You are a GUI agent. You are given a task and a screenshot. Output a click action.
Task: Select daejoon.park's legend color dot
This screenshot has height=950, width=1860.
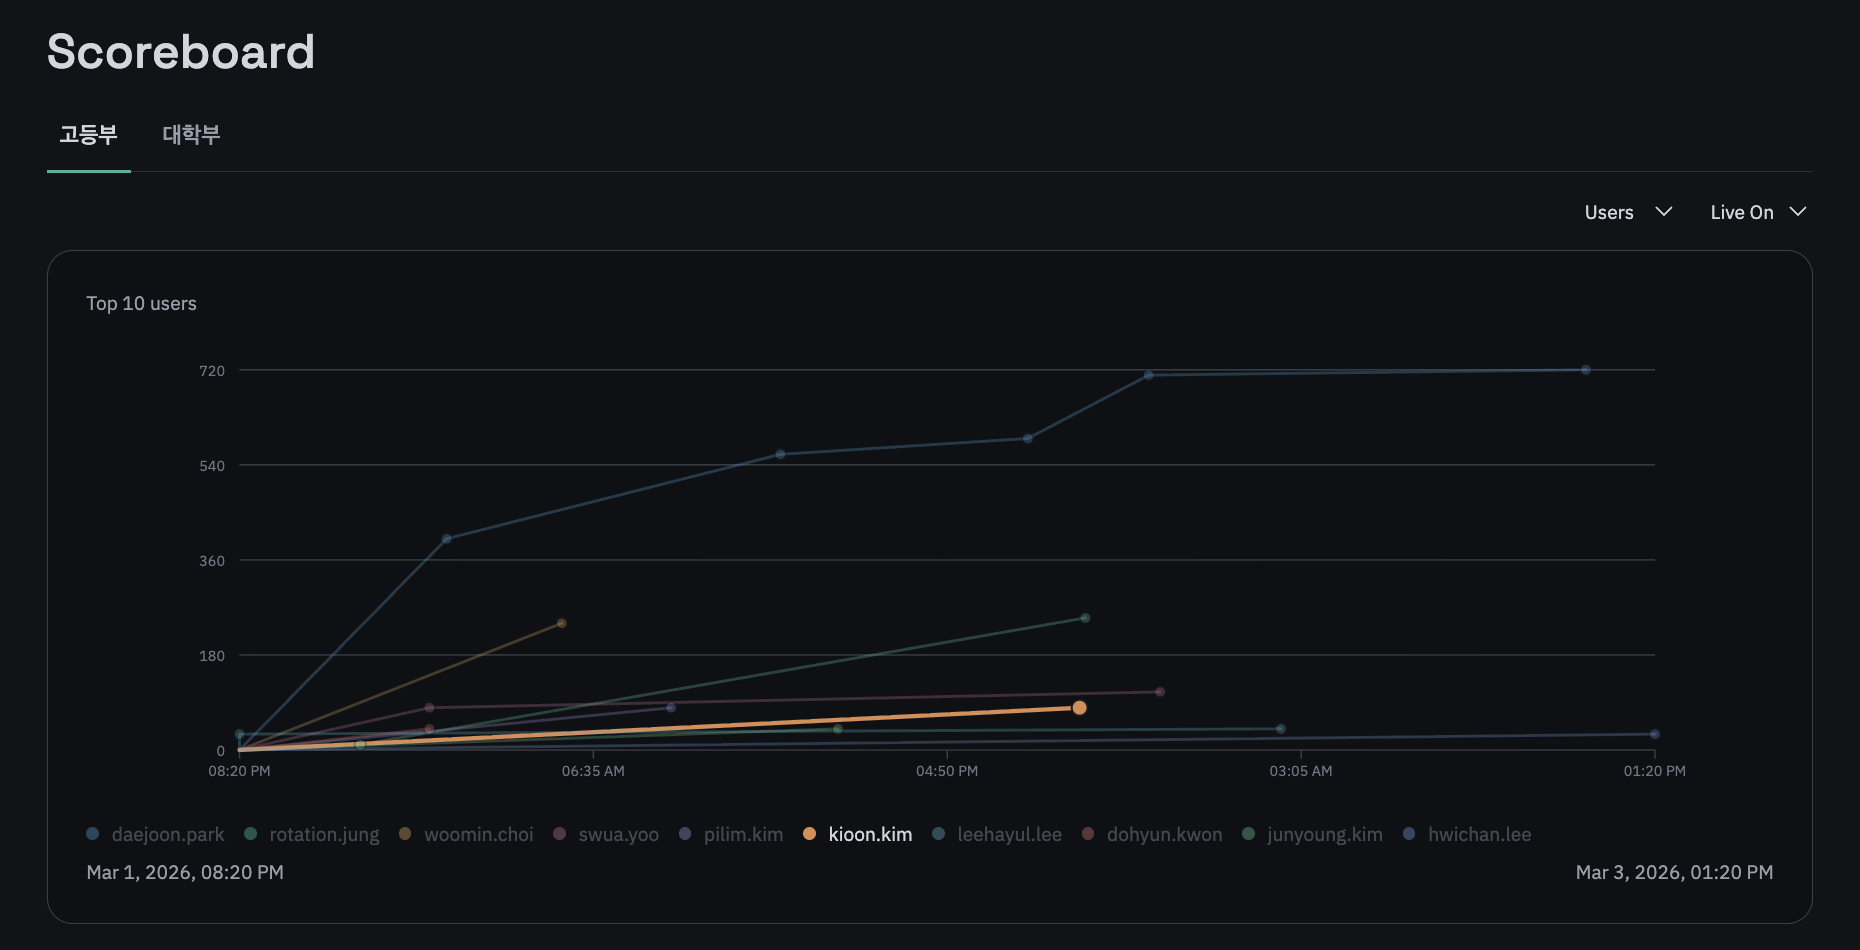pos(94,833)
